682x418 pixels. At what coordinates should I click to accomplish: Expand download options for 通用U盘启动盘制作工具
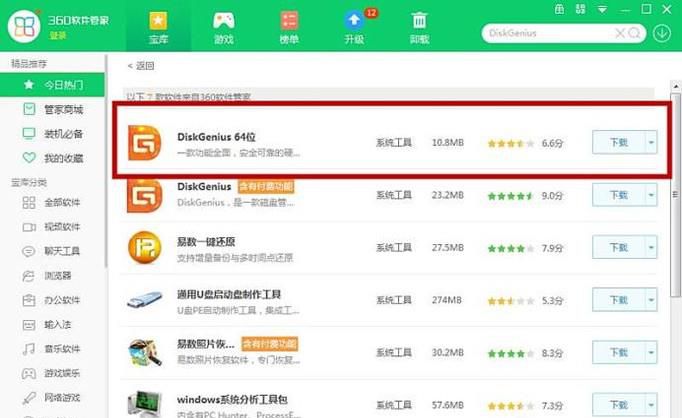pyautogui.click(x=651, y=300)
